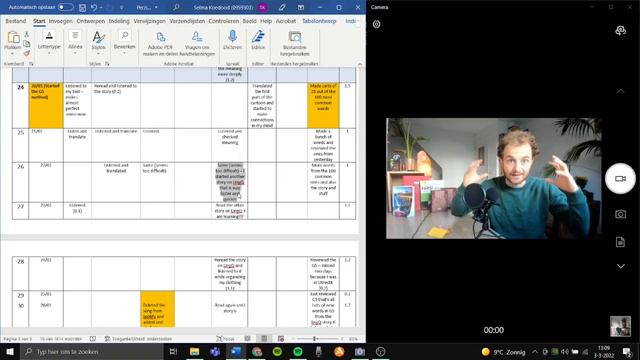Image resolution: width=640 pixels, height=360 pixels.
Task: Click the Selma Knedood account avatar
Action: point(262,7)
